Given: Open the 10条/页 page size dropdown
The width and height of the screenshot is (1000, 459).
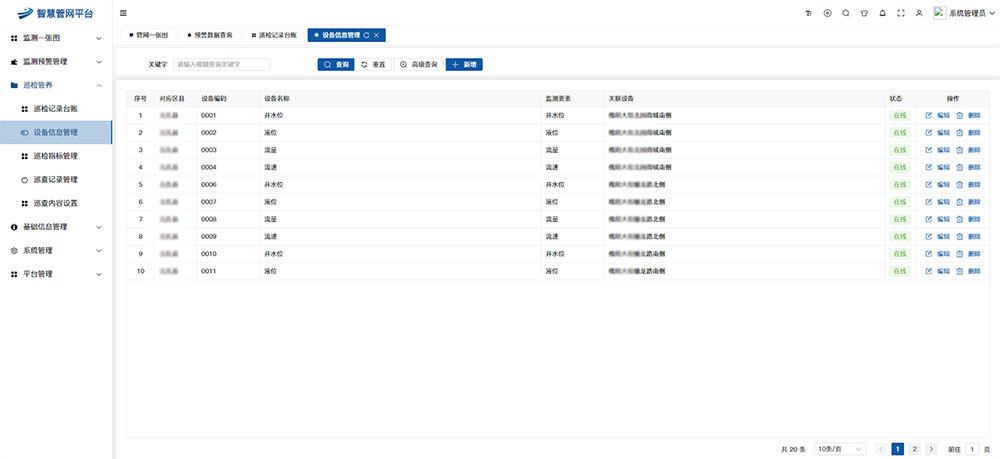Looking at the screenshot, I should [x=840, y=450].
